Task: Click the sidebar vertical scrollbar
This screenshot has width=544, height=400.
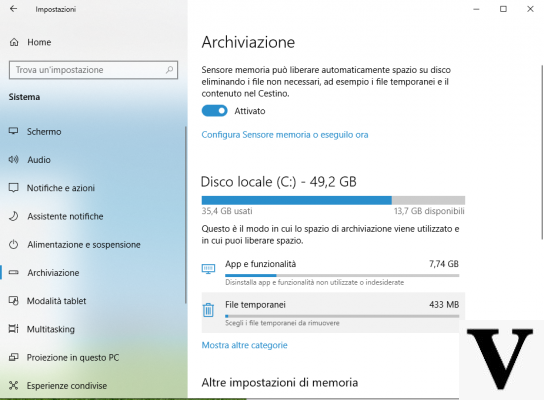Action: [x=186, y=215]
